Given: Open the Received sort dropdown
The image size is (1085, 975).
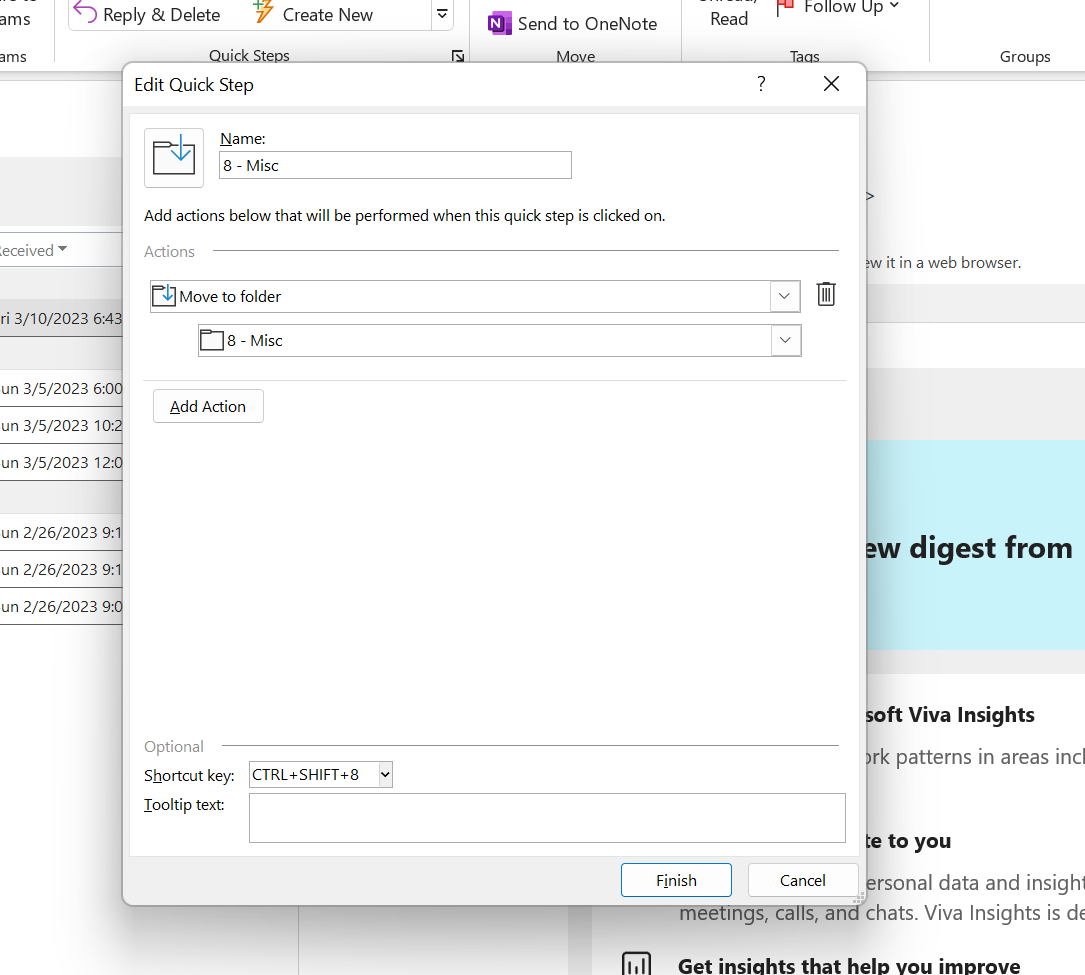Looking at the screenshot, I should [x=62, y=249].
